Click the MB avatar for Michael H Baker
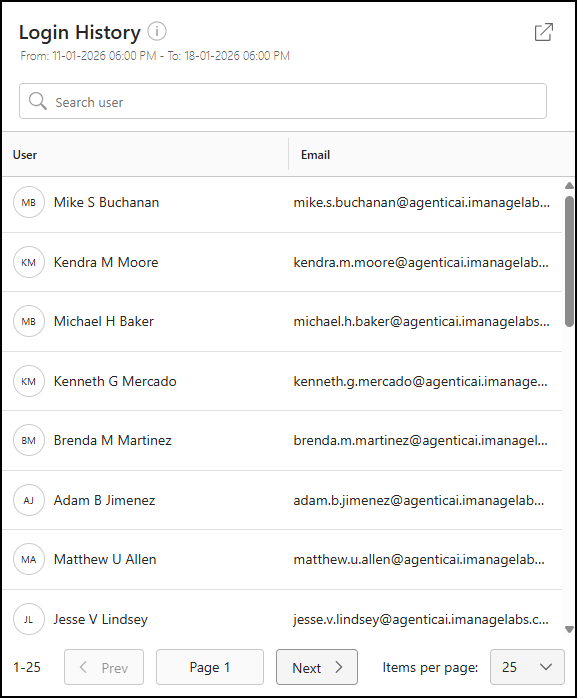 (x=29, y=321)
